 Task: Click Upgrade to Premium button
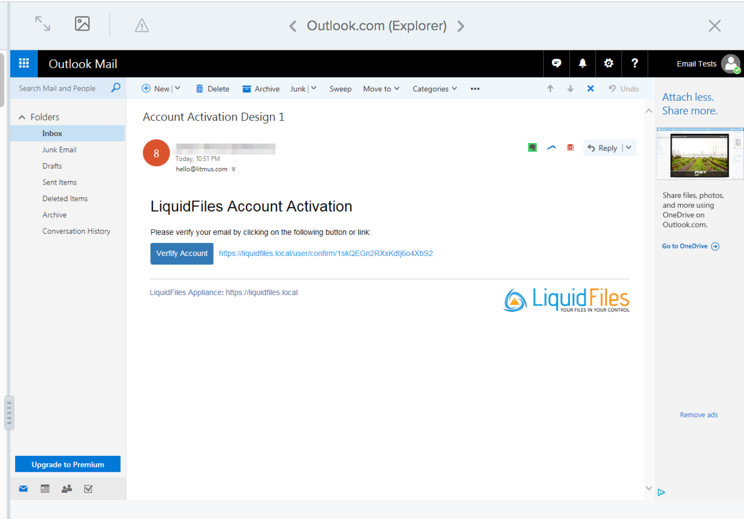68,464
